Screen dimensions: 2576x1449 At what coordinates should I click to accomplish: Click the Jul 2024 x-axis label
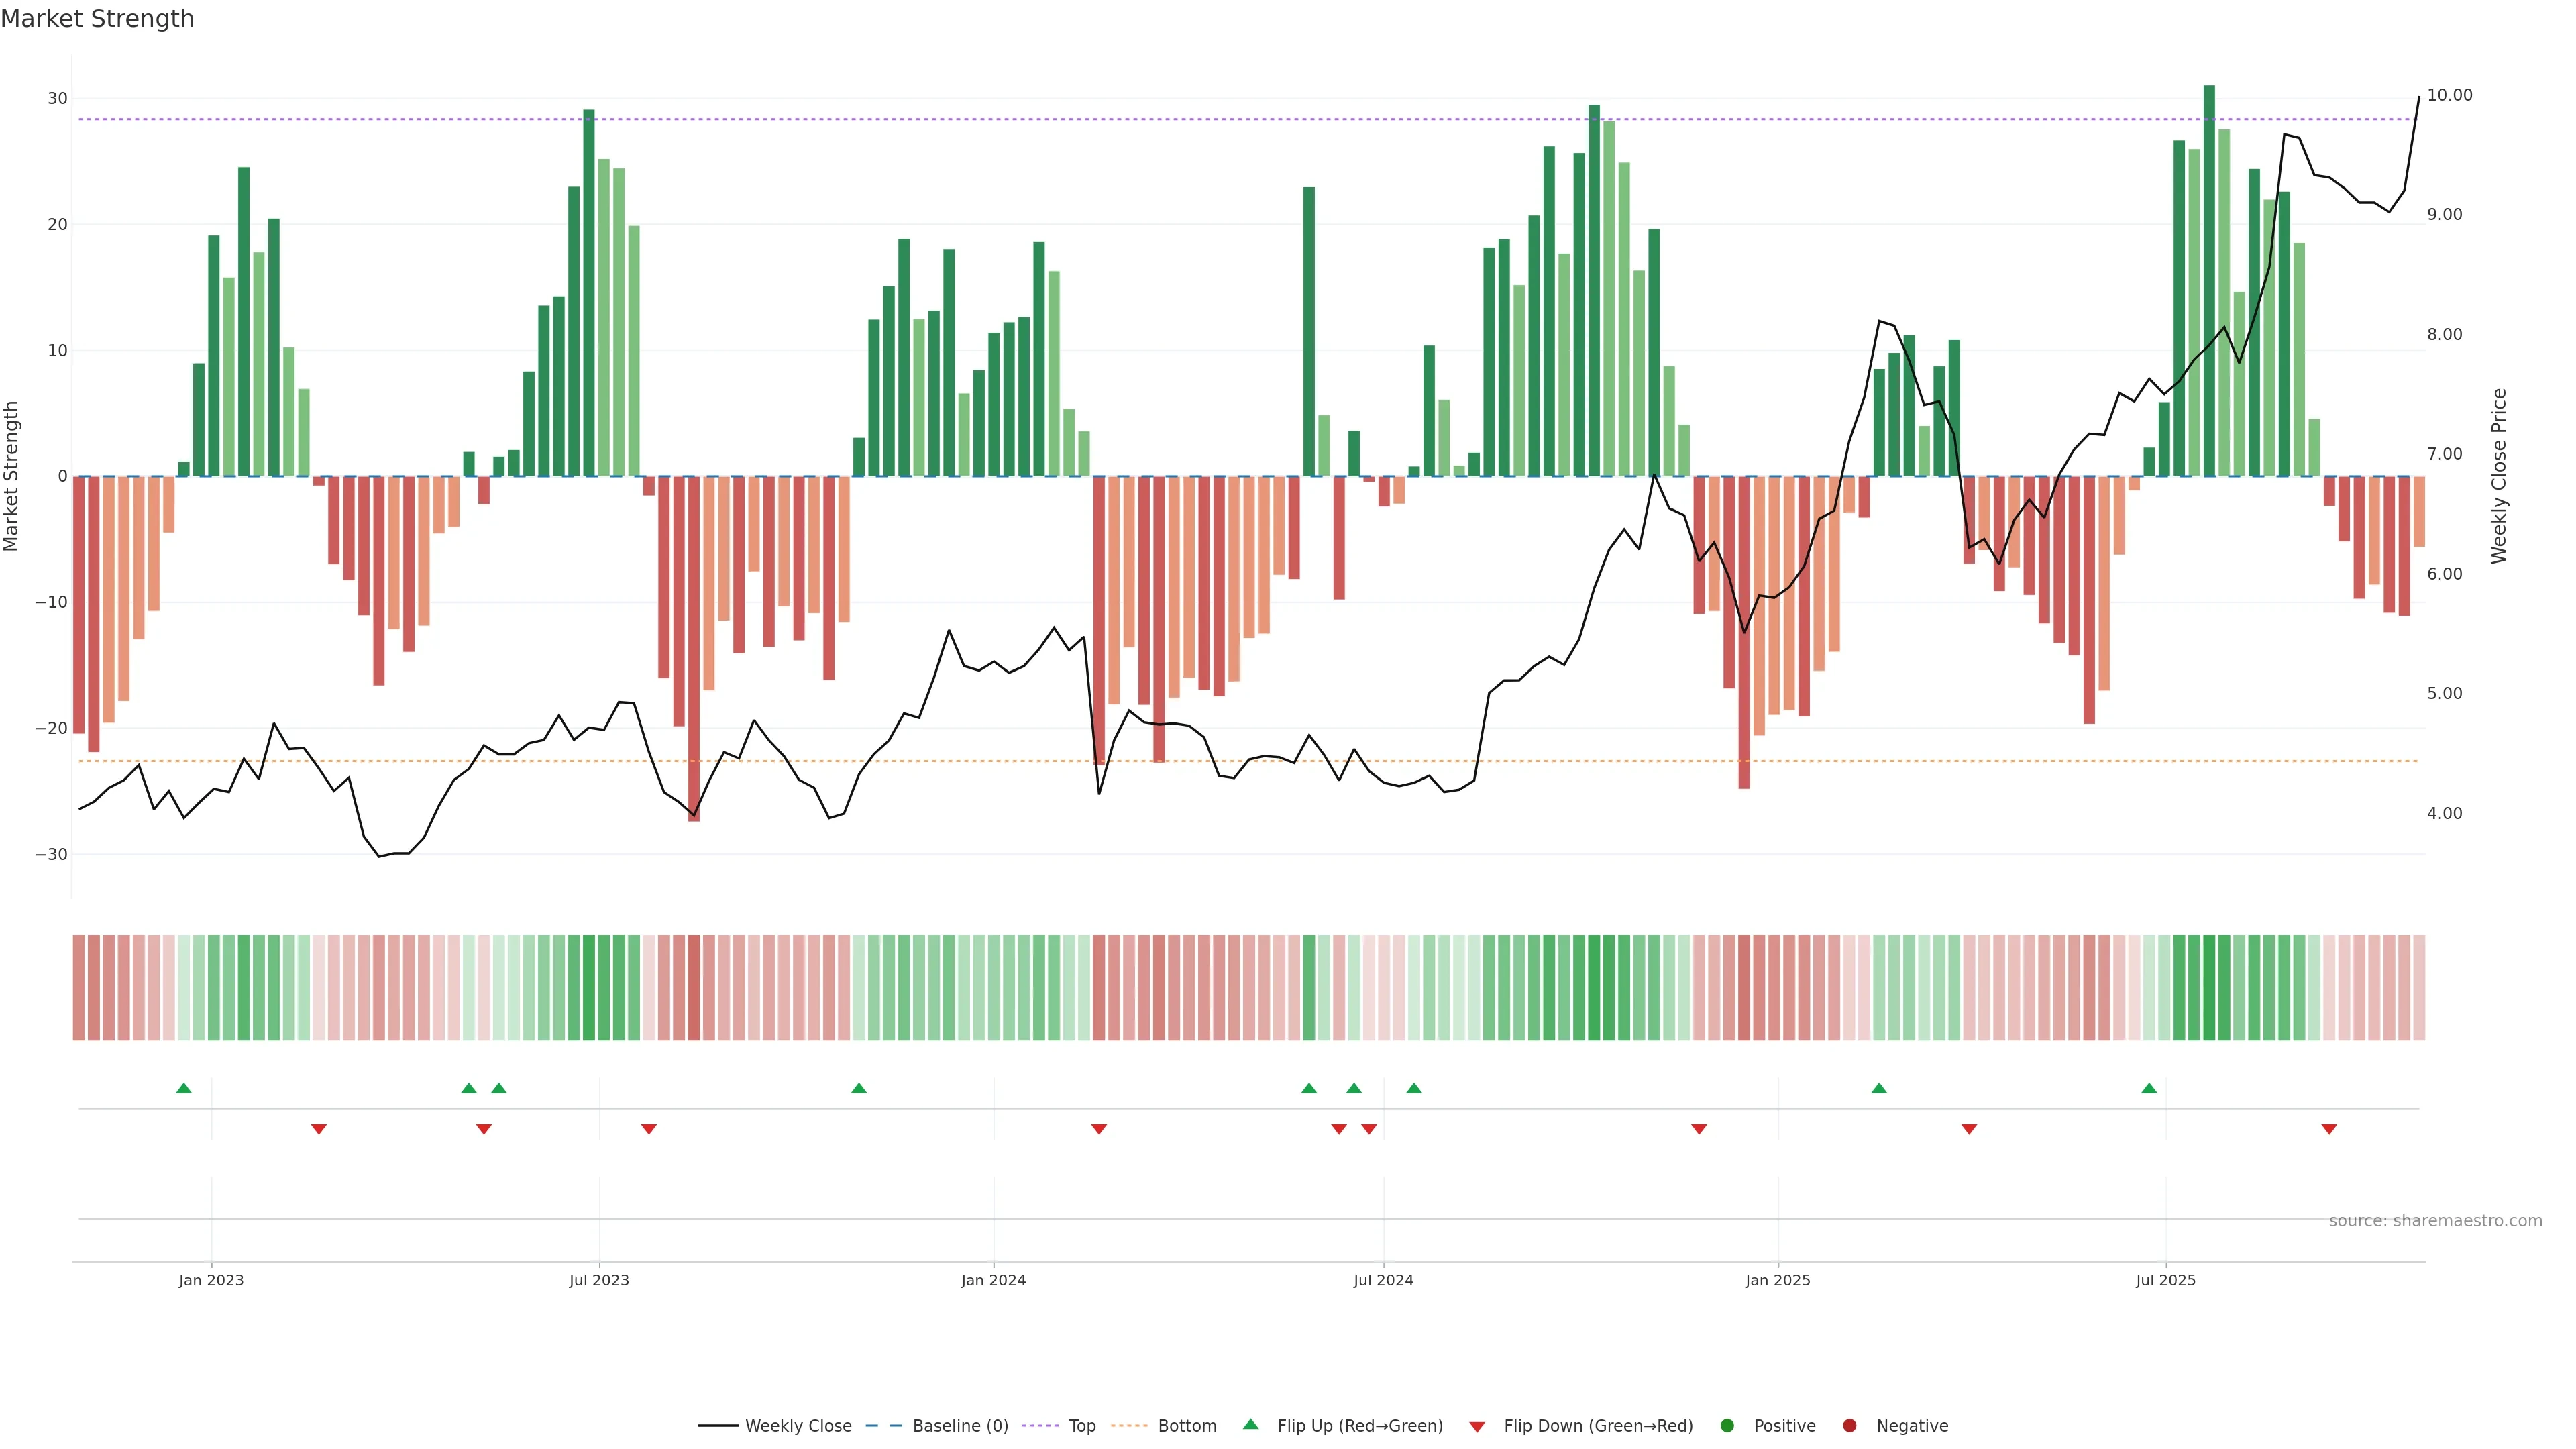[1383, 1280]
